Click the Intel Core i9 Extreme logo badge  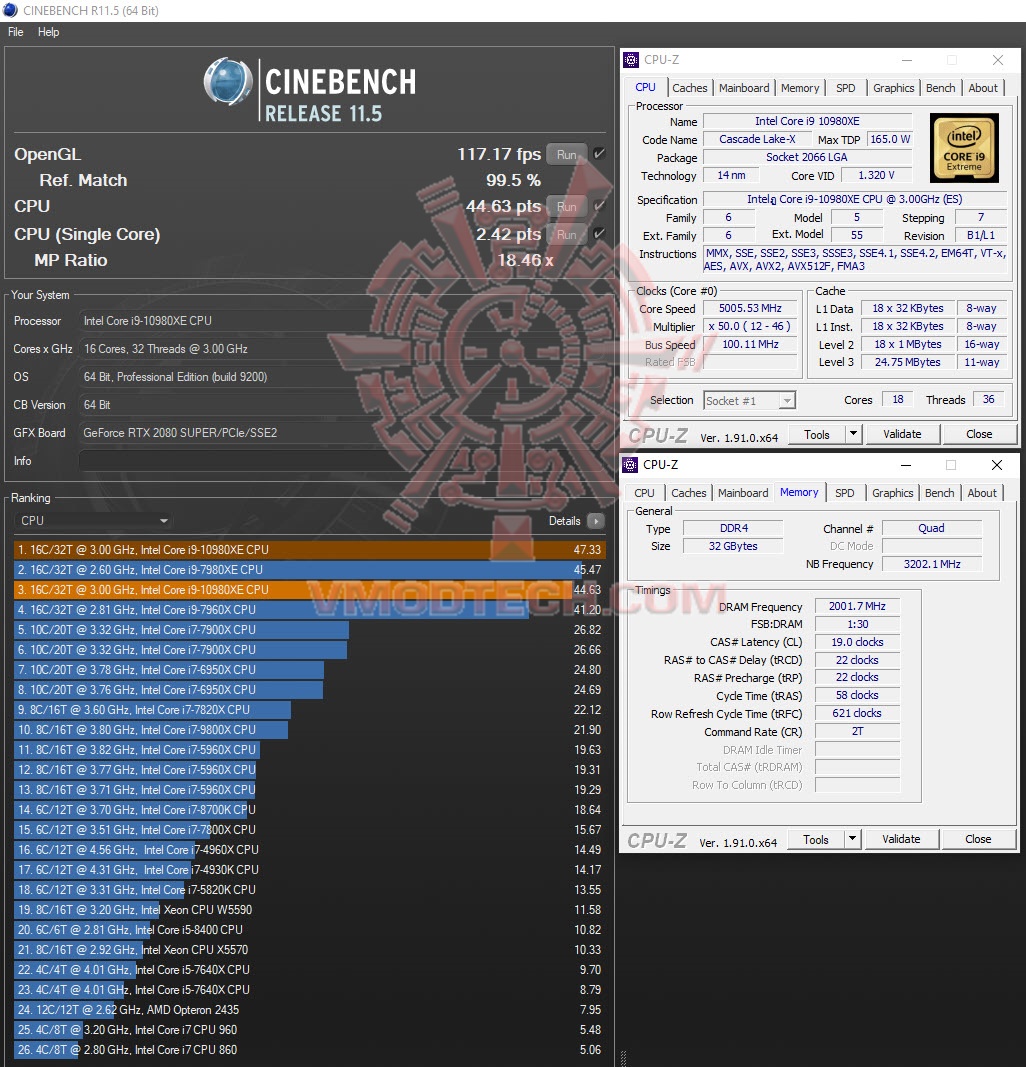coord(964,148)
